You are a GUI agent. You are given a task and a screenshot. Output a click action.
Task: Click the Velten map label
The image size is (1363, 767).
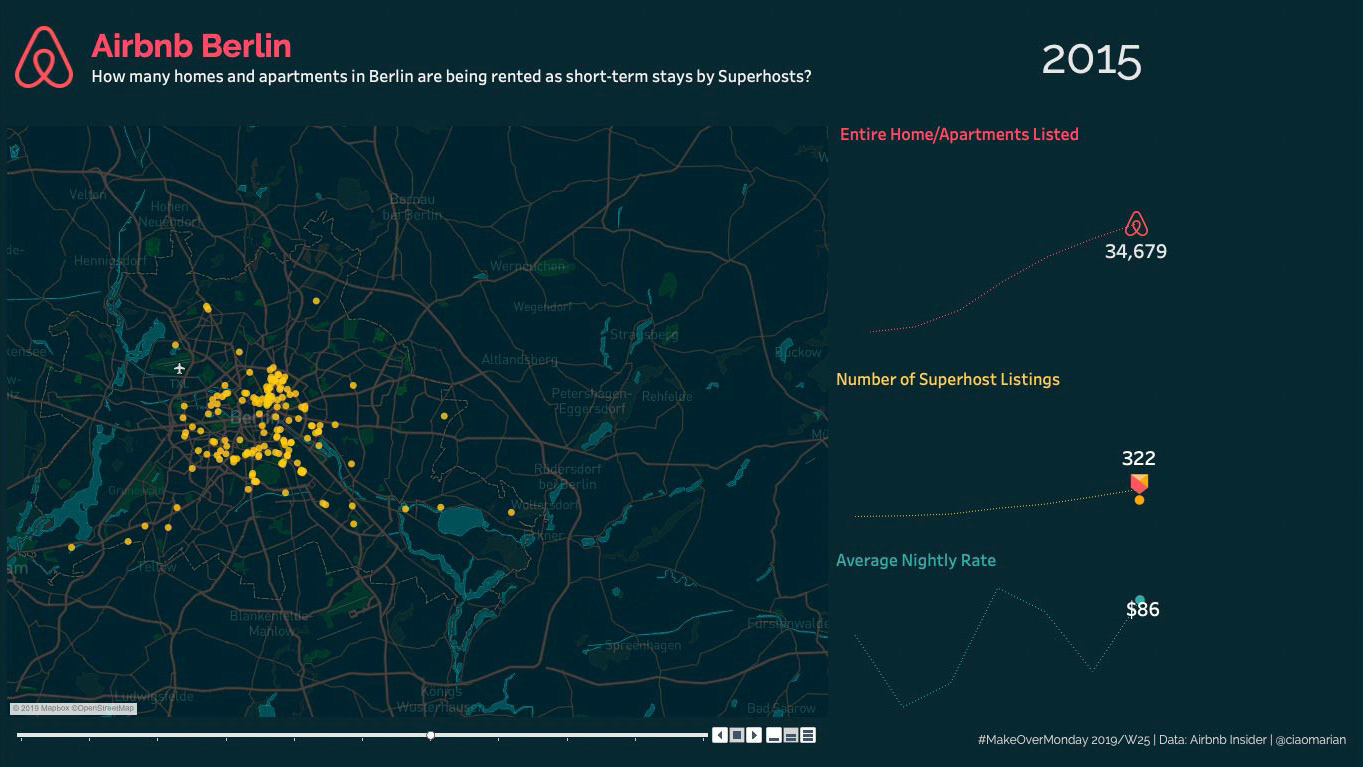[88, 194]
